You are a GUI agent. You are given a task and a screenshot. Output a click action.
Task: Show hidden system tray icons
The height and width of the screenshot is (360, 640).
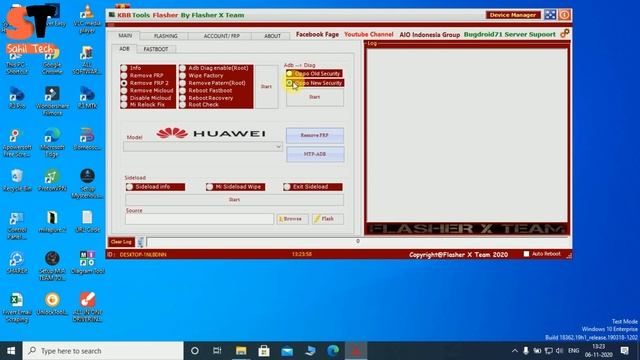[x=515, y=351]
